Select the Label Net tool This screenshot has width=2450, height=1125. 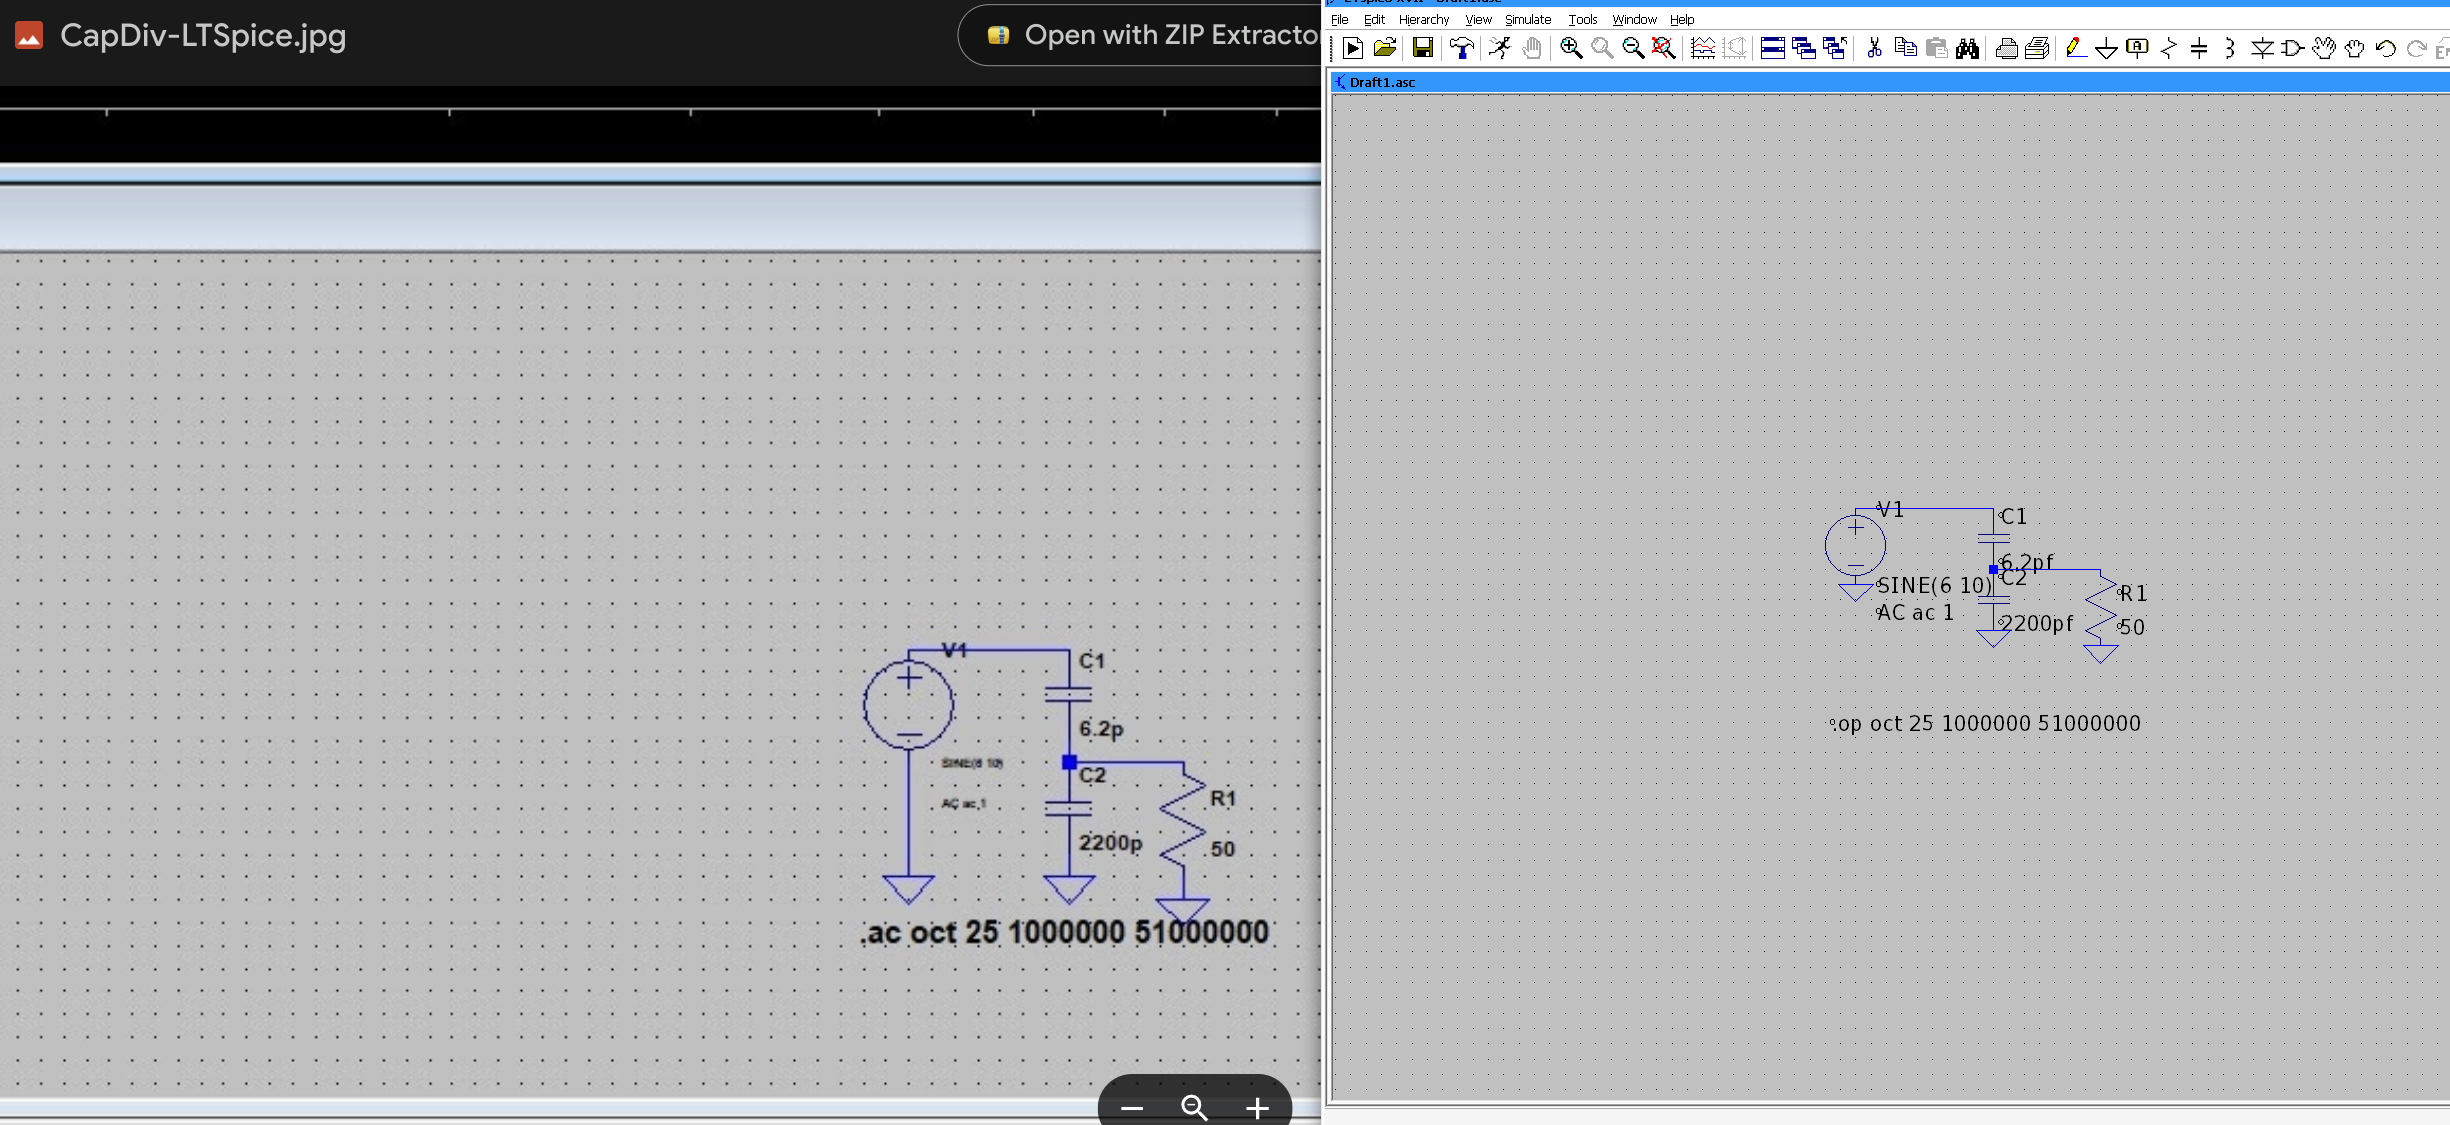click(2137, 48)
